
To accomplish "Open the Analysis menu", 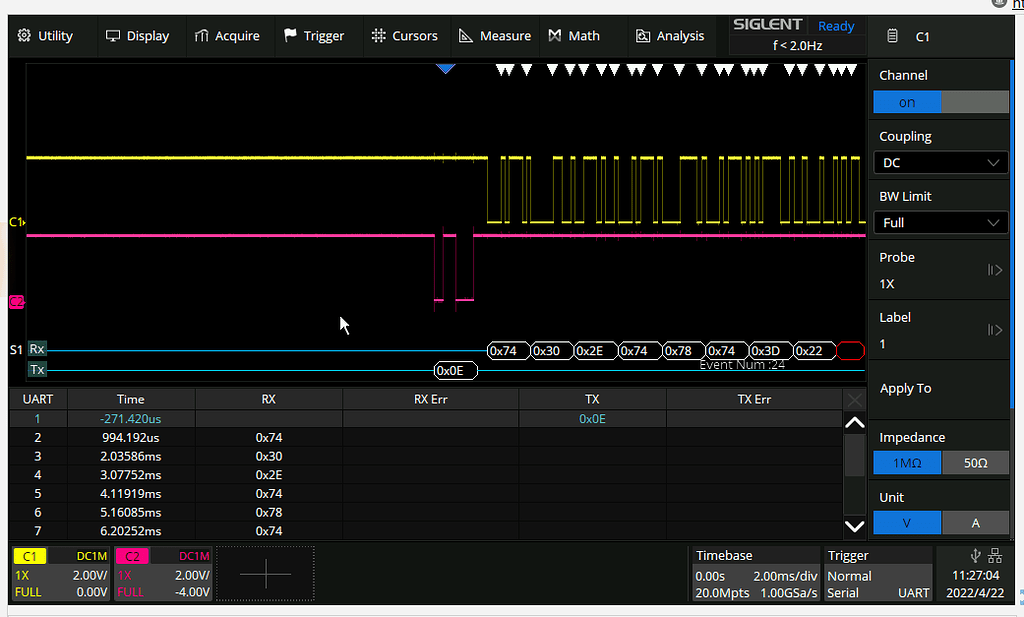I will tap(670, 36).
